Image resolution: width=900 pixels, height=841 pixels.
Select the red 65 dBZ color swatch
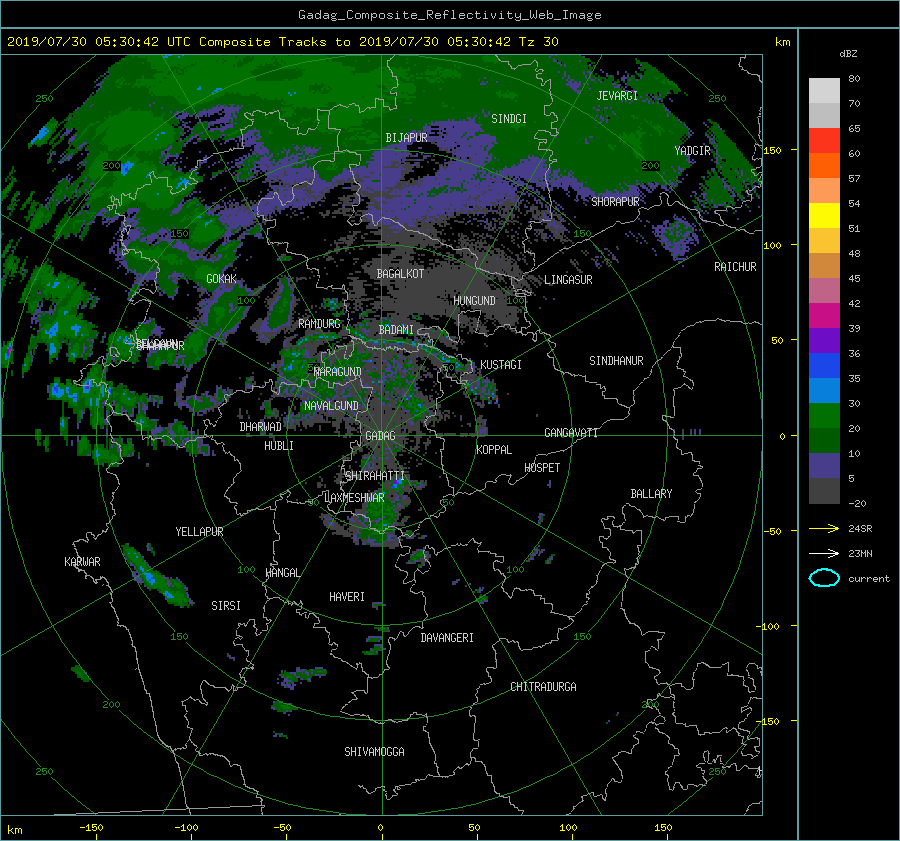coord(824,140)
